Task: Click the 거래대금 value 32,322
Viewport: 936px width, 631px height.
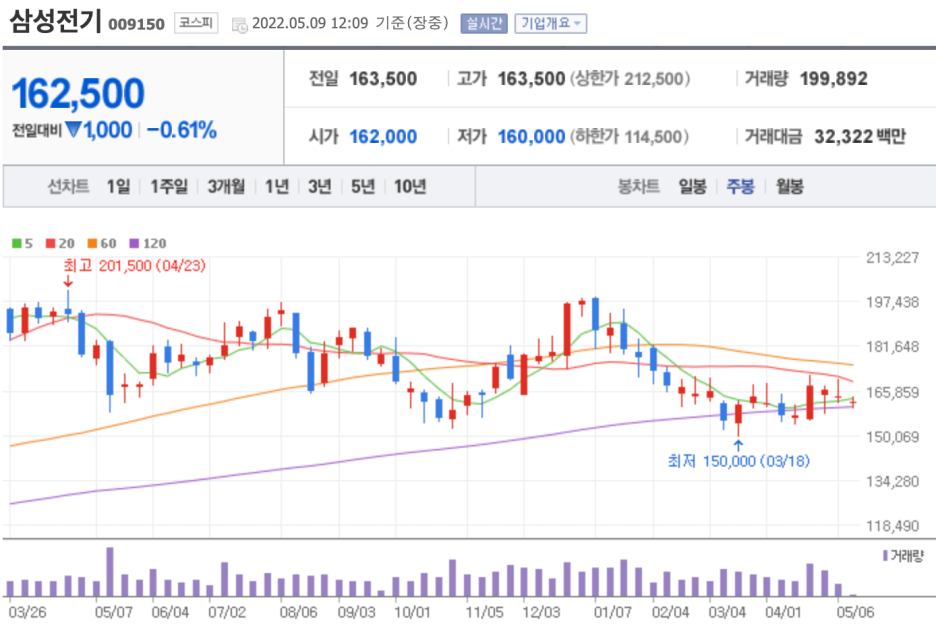Action: click(x=843, y=137)
